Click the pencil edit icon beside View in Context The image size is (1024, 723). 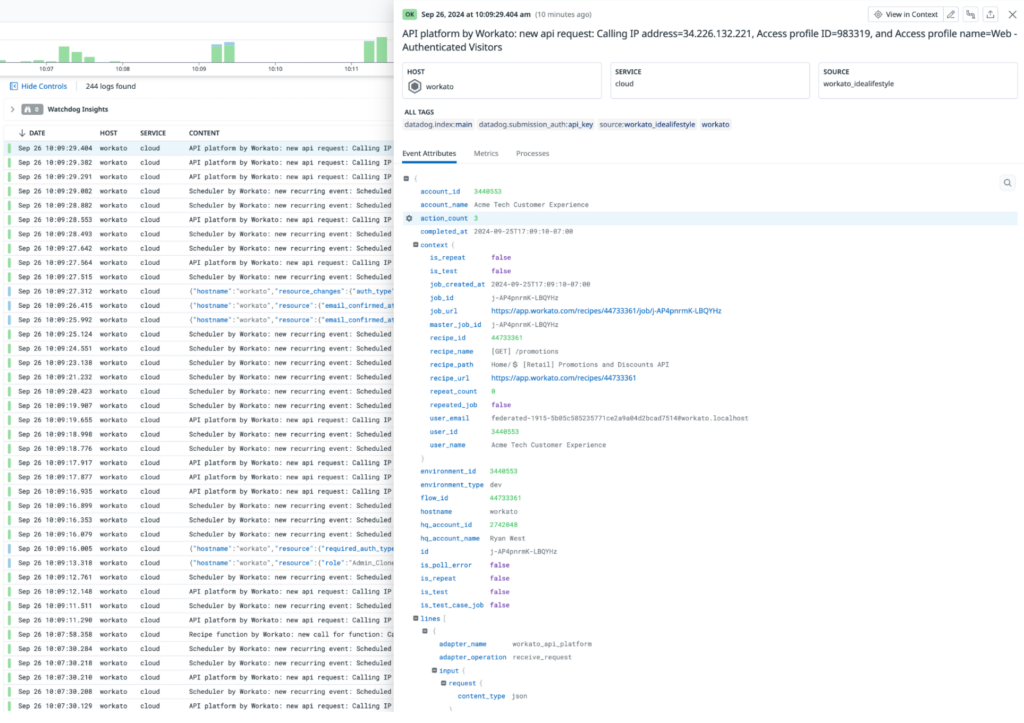pyautogui.click(x=951, y=14)
